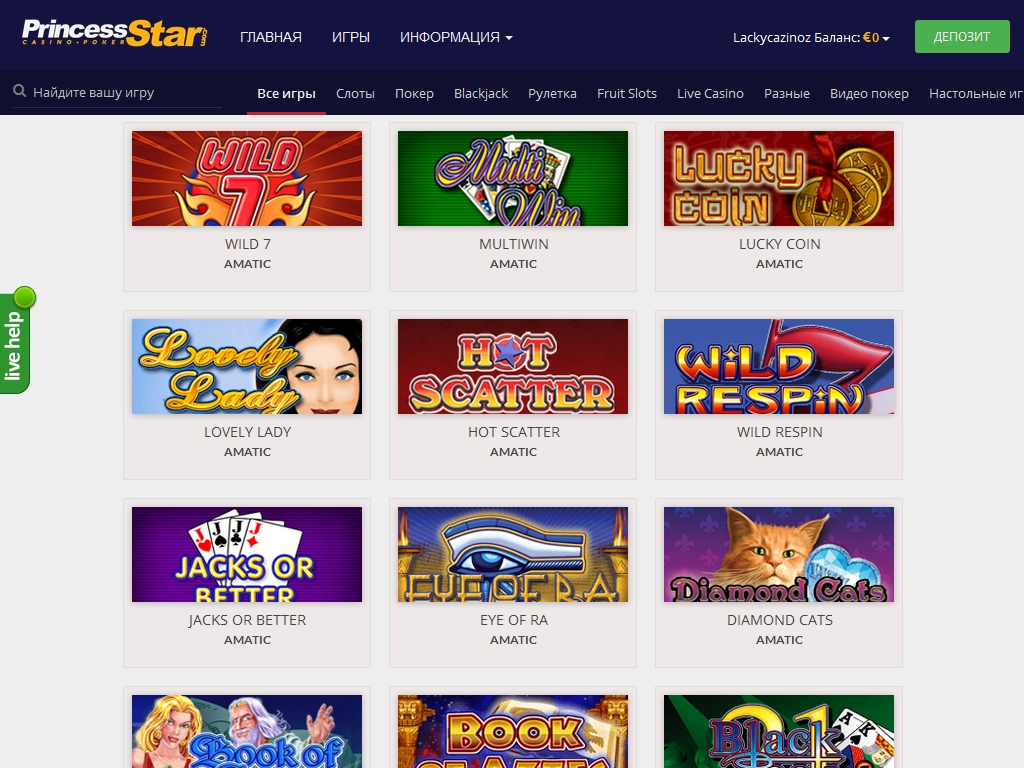Viewport: 1024px width, 768px height.
Task: Open the Wild 7 game thumbnail
Action: pos(247,178)
